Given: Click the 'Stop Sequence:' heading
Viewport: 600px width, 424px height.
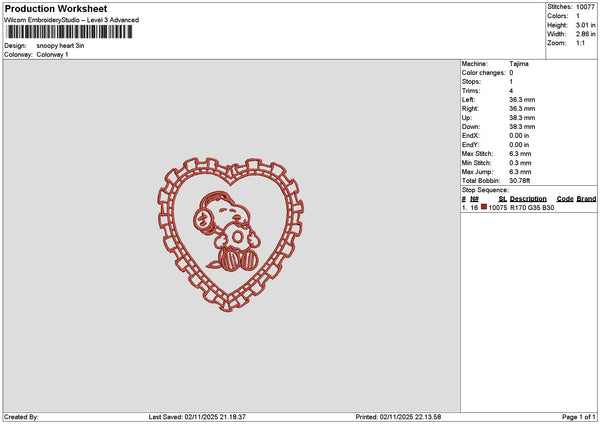Looking at the screenshot, I should (x=485, y=190).
